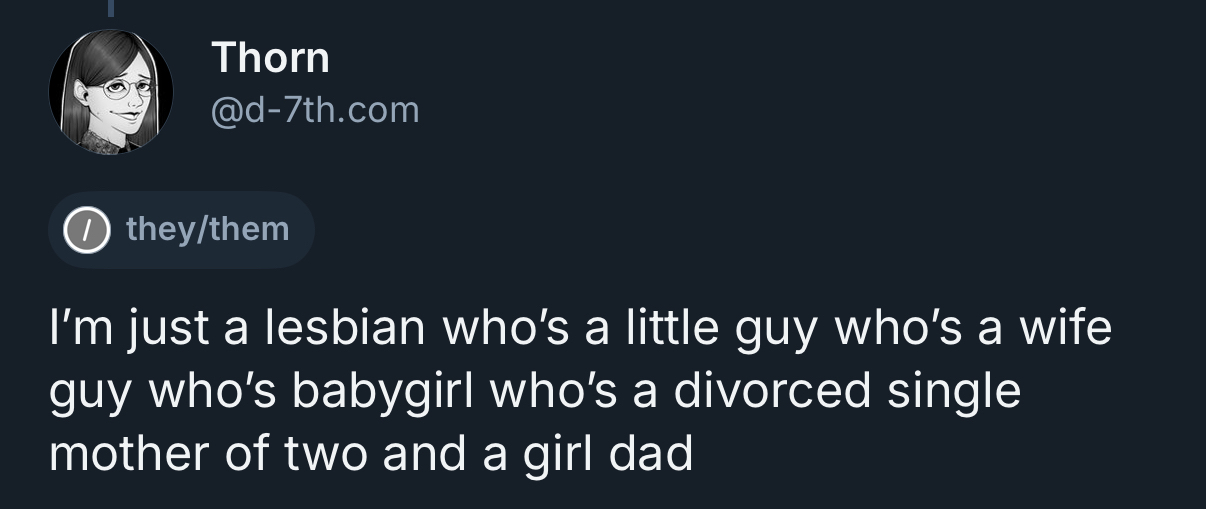Open the @d-7th.com handle link
Screen dimensions: 1206x509
[x=315, y=109]
